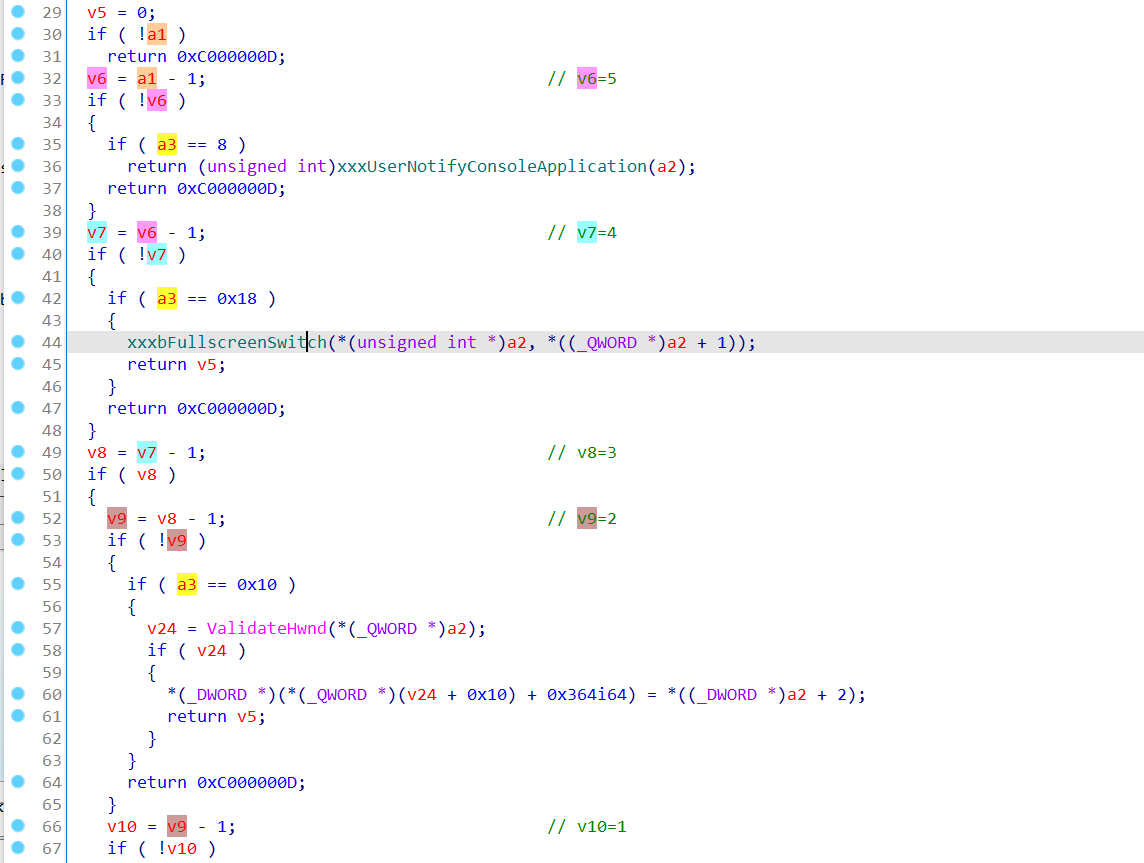Click the breakpoint dot at line 52

coord(18,518)
